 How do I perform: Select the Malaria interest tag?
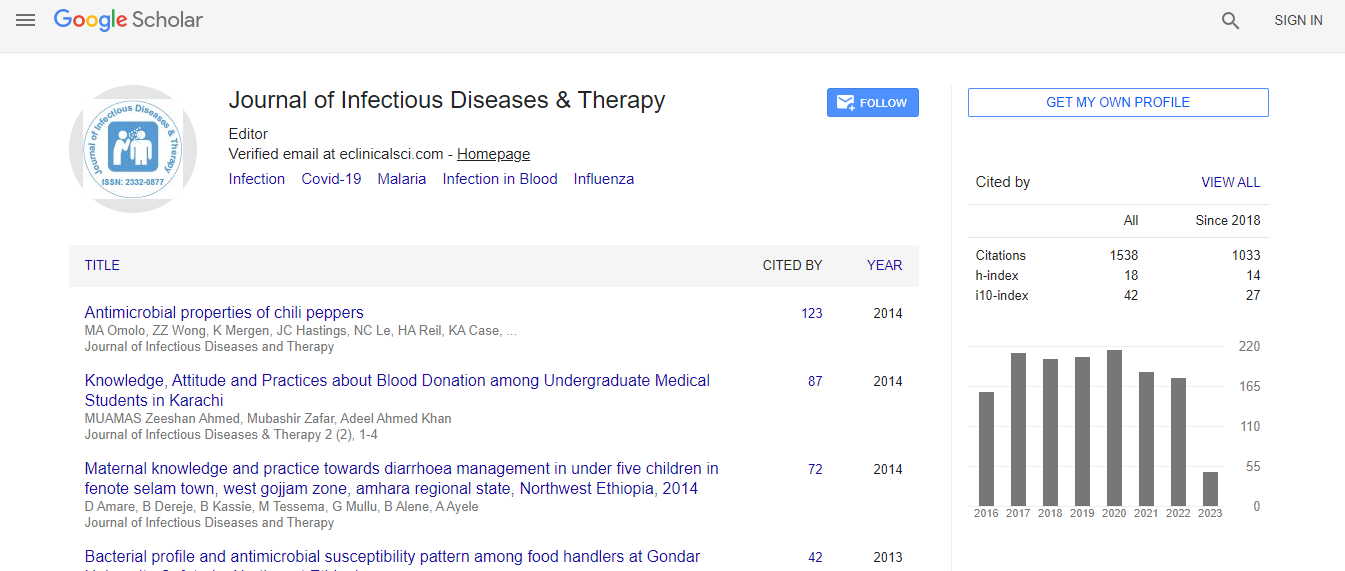coord(401,179)
